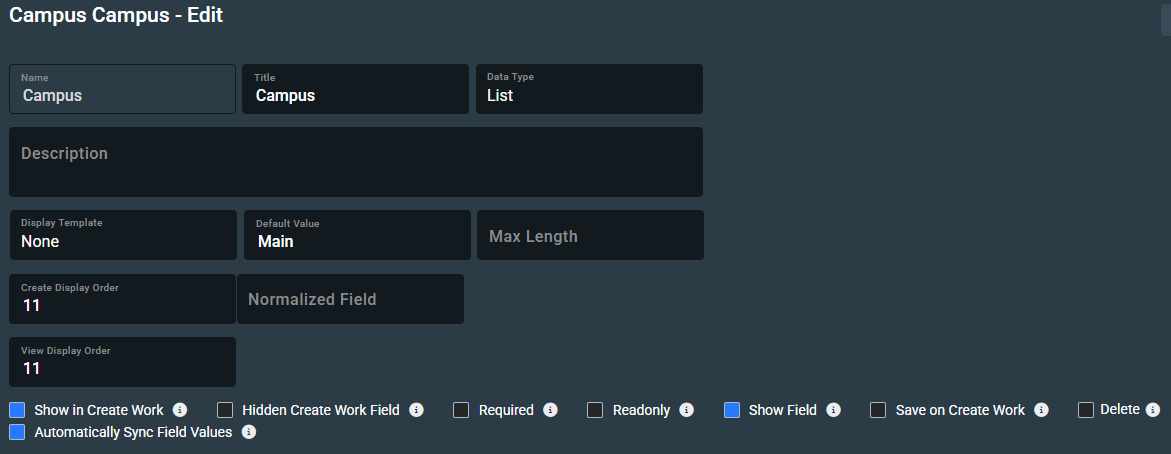Enable the Required checkbox

[x=461, y=410]
